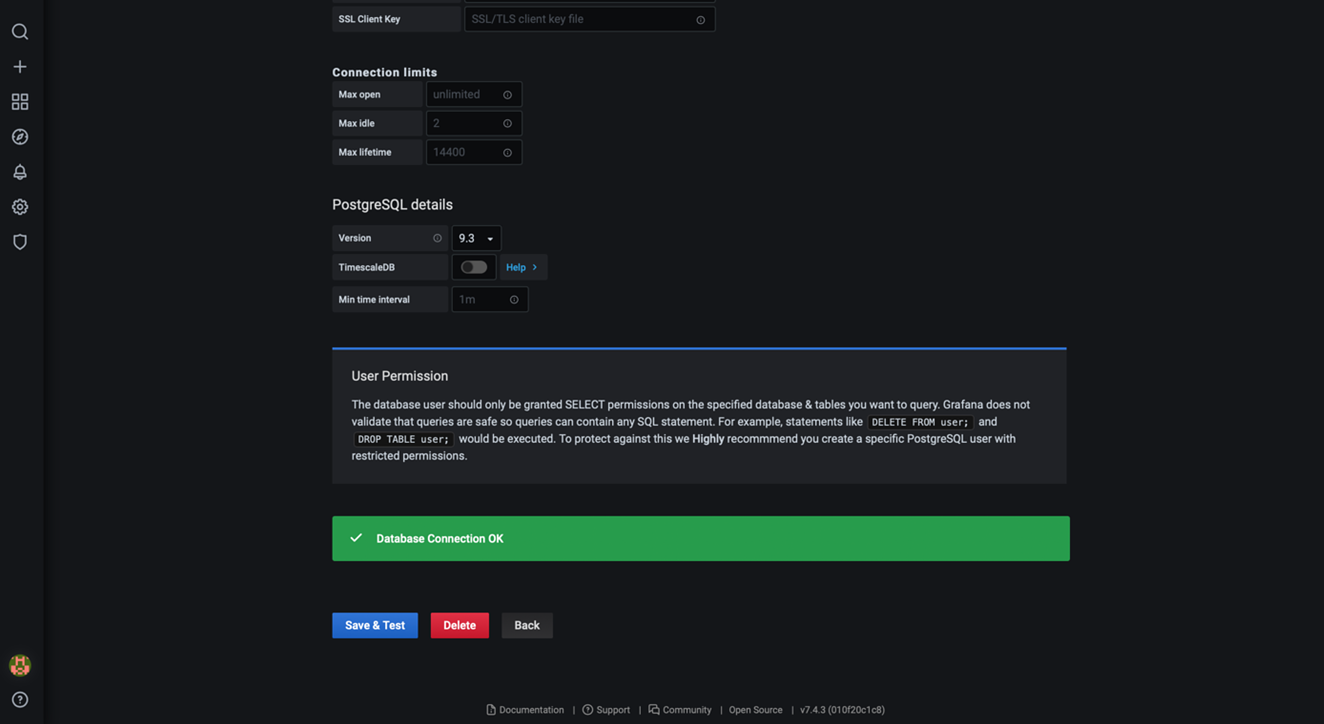This screenshot has width=1324, height=724.
Task: Toggle the TimescaleDB switch
Action: 474,267
